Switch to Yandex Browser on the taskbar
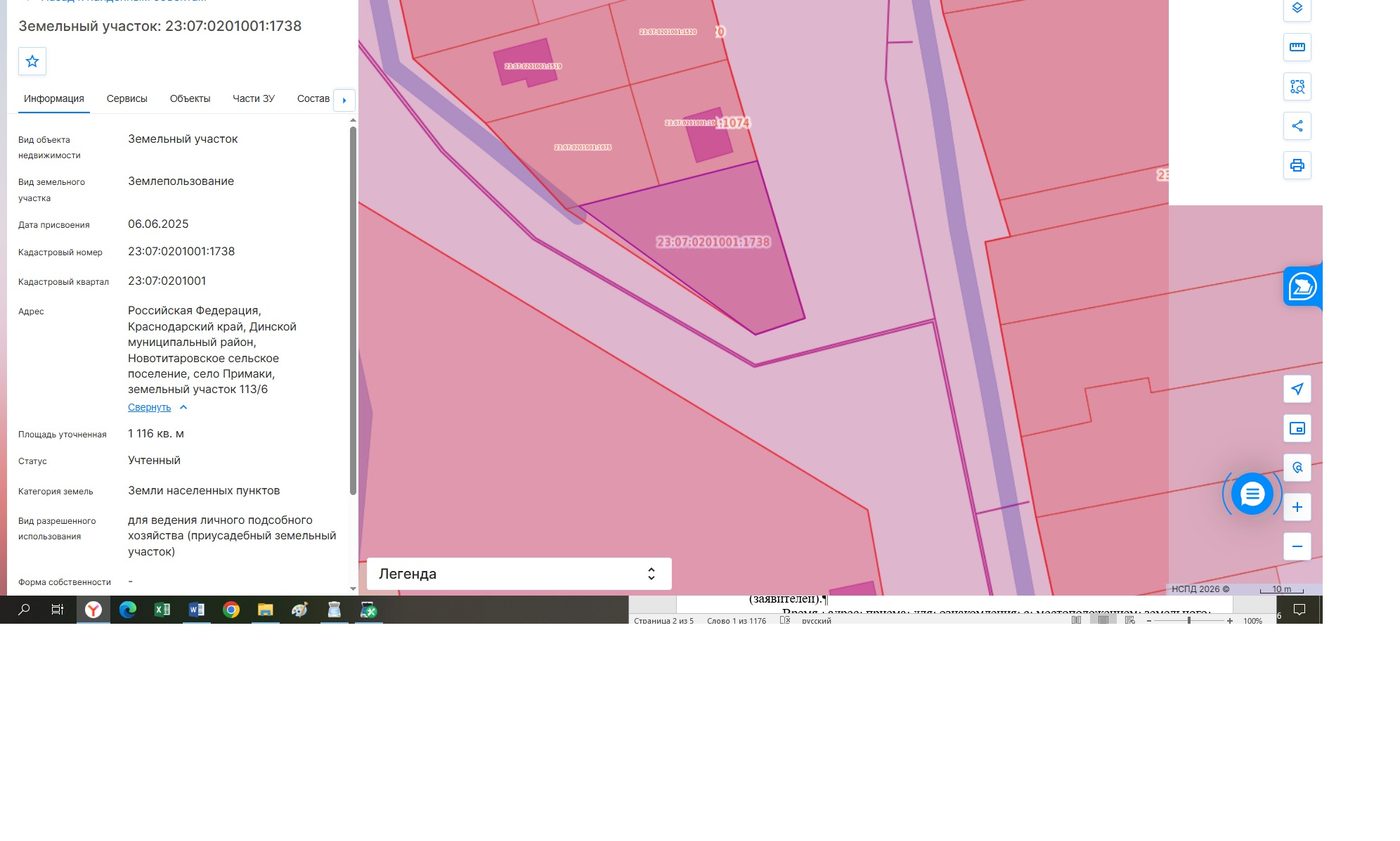This screenshot has height=841, width=1400. click(93, 610)
